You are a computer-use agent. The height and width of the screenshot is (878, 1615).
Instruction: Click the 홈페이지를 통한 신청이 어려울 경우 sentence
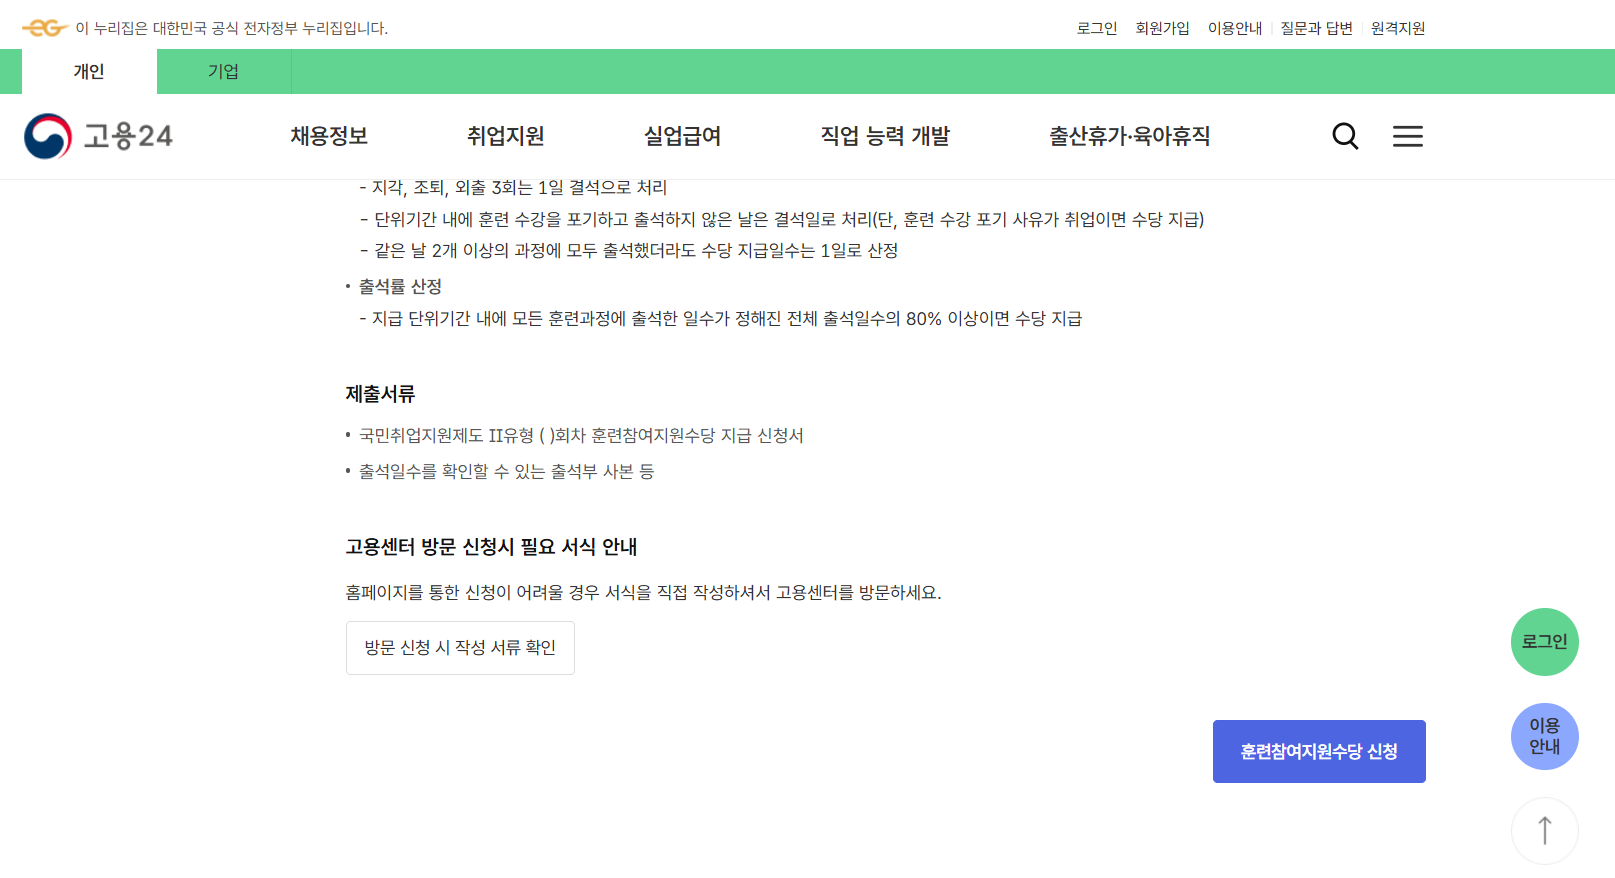643,593
